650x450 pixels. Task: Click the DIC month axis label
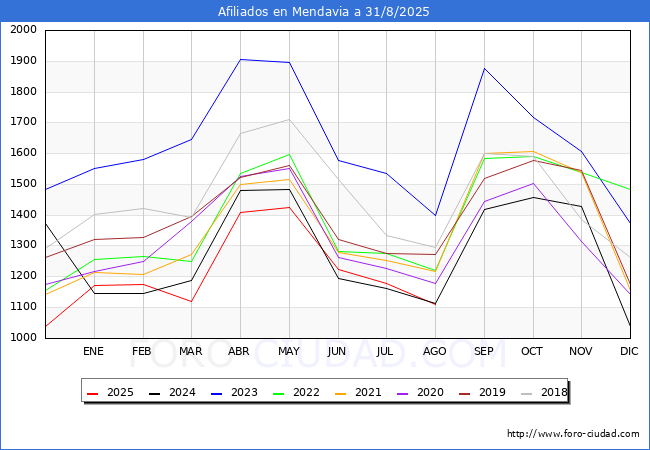pos(629,351)
